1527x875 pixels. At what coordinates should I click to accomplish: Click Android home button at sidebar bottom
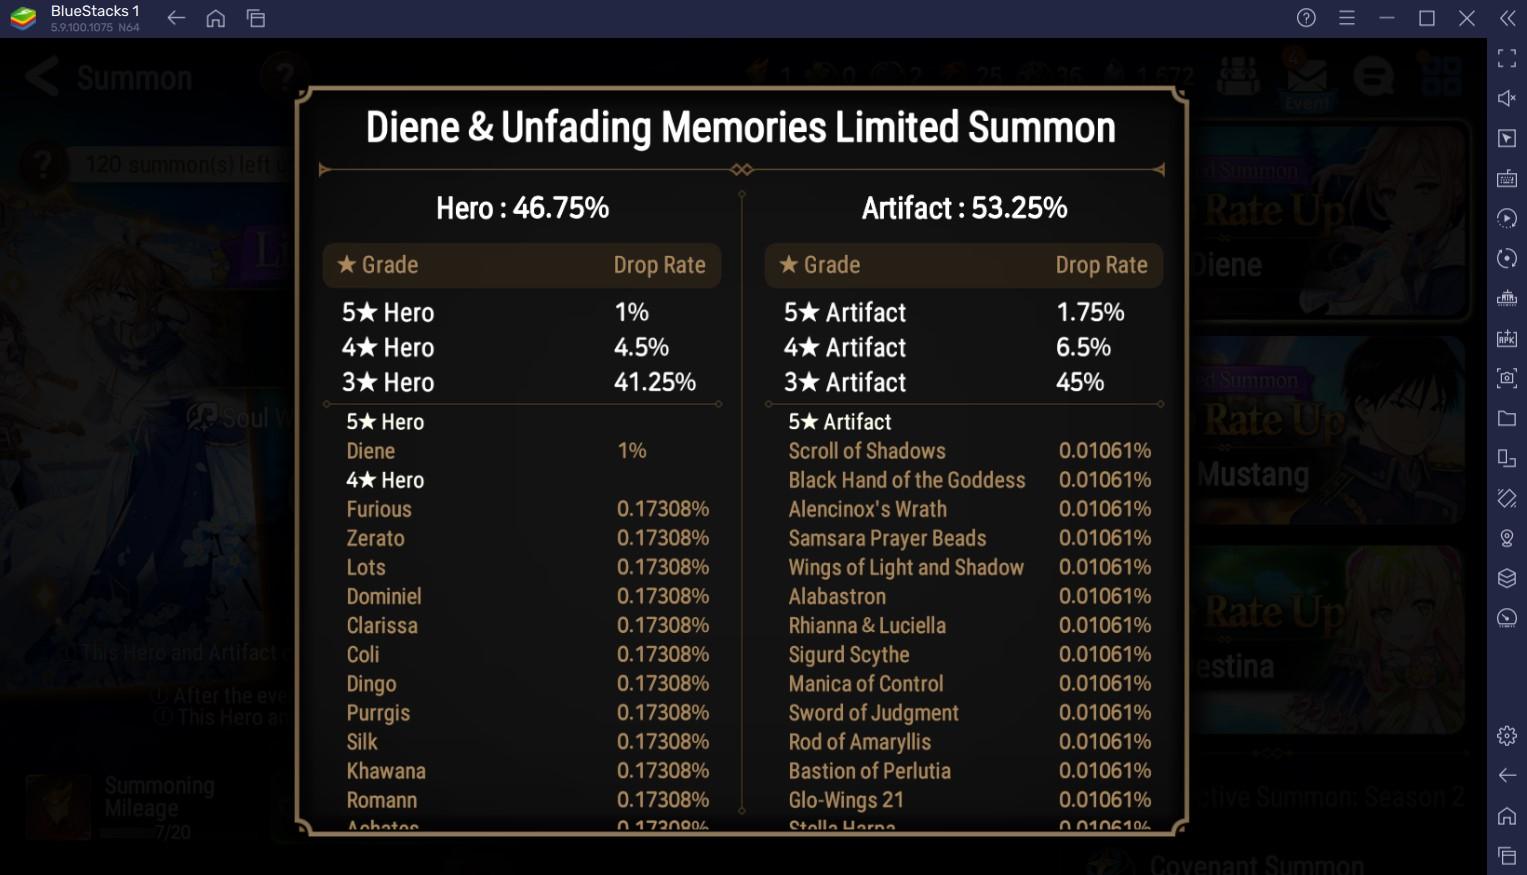1507,816
